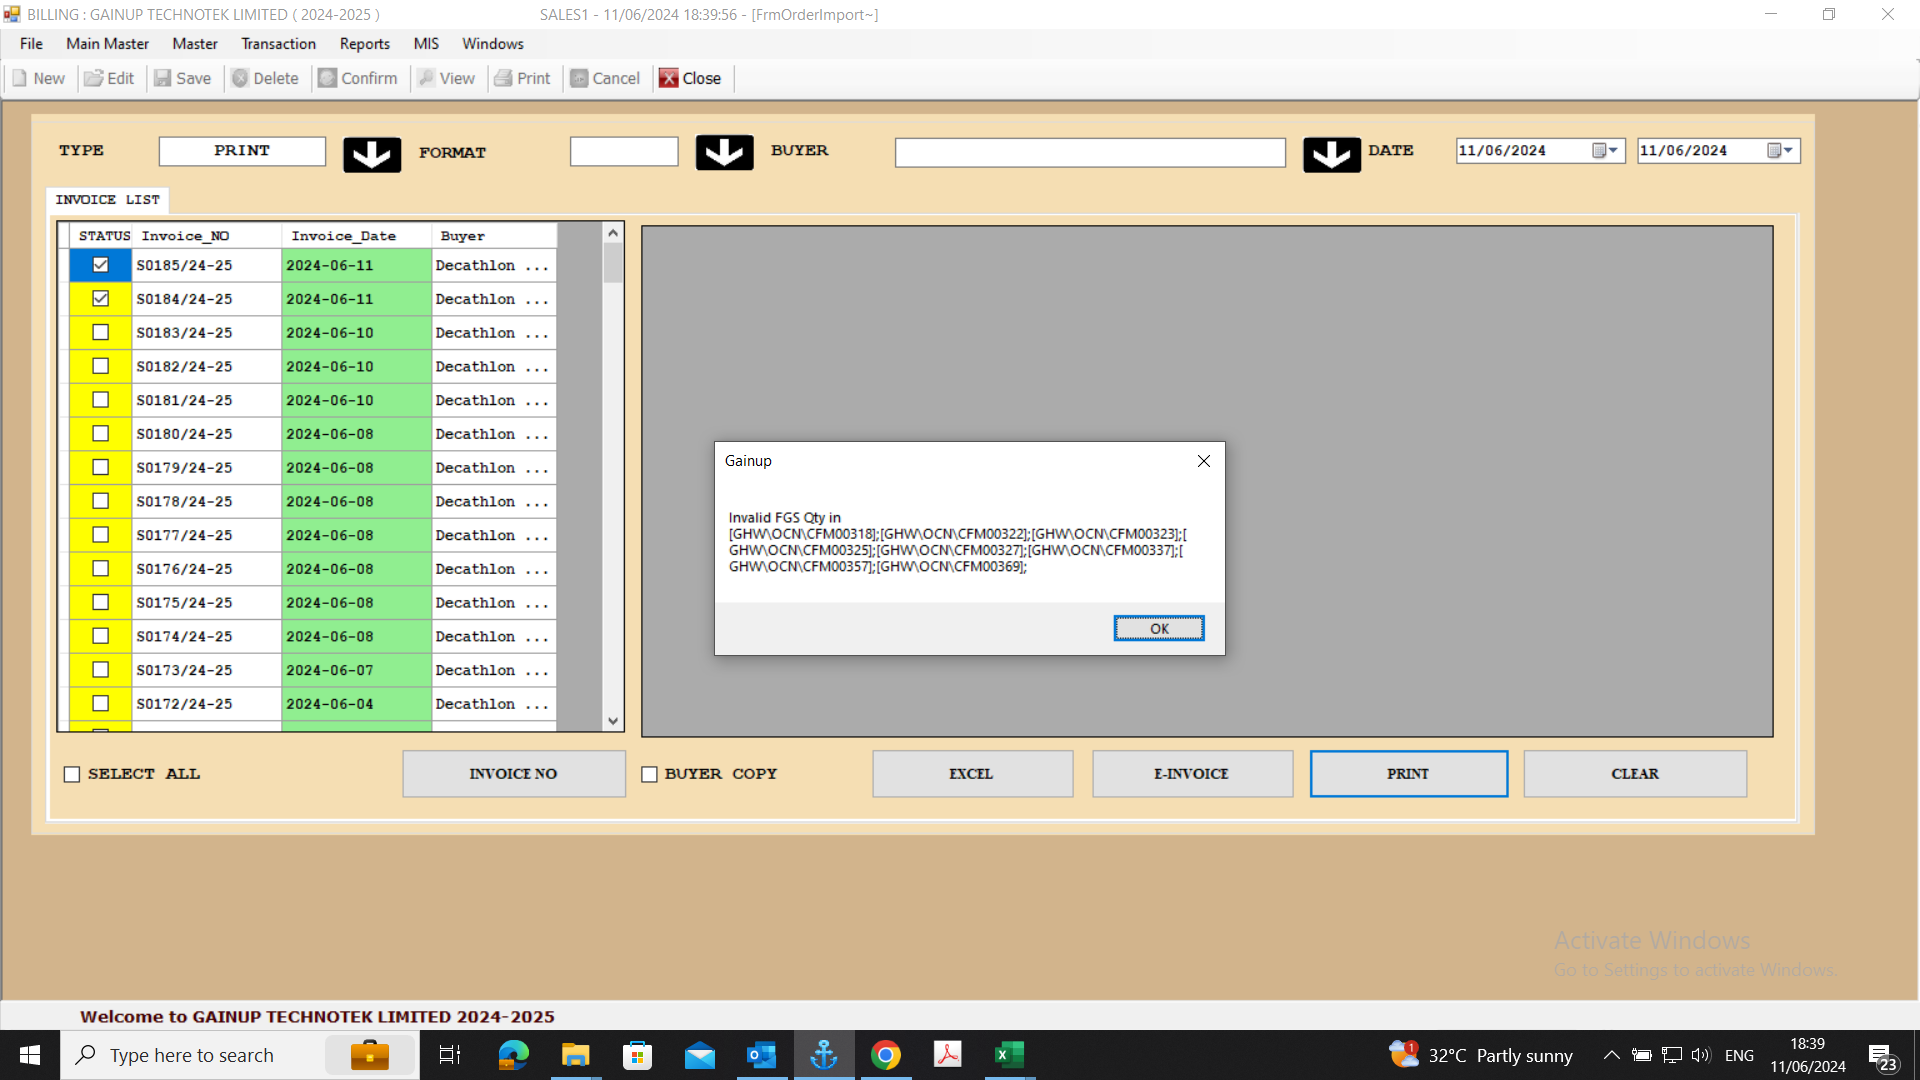Image resolution: width=1920 pixels, height=1080 pixels.
Task: Open Excel from the taskbar
Action: 1009,1055
